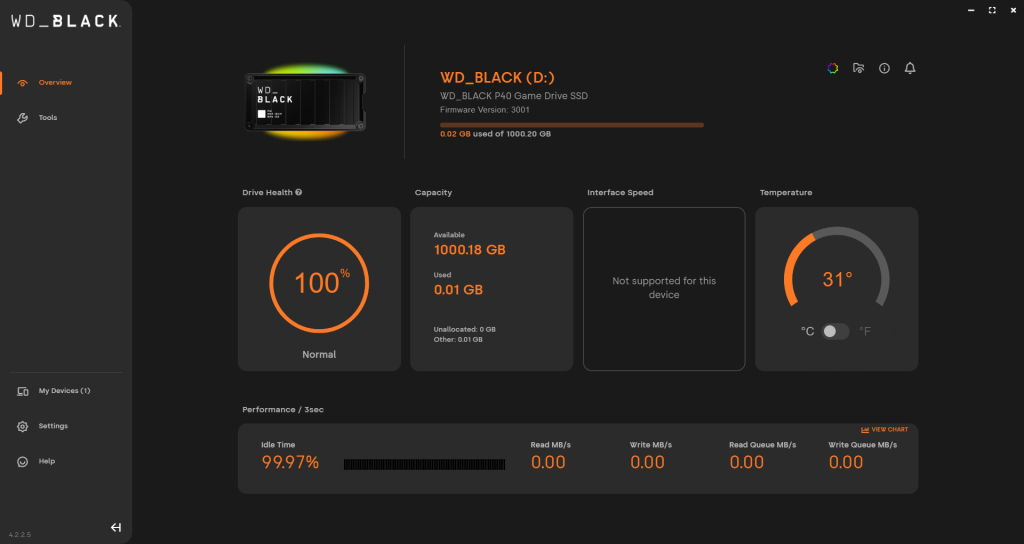This screenshot has height=544, width=1024.
Task: Click the Firmware Version: 3001 text
Action: (485, 110)
